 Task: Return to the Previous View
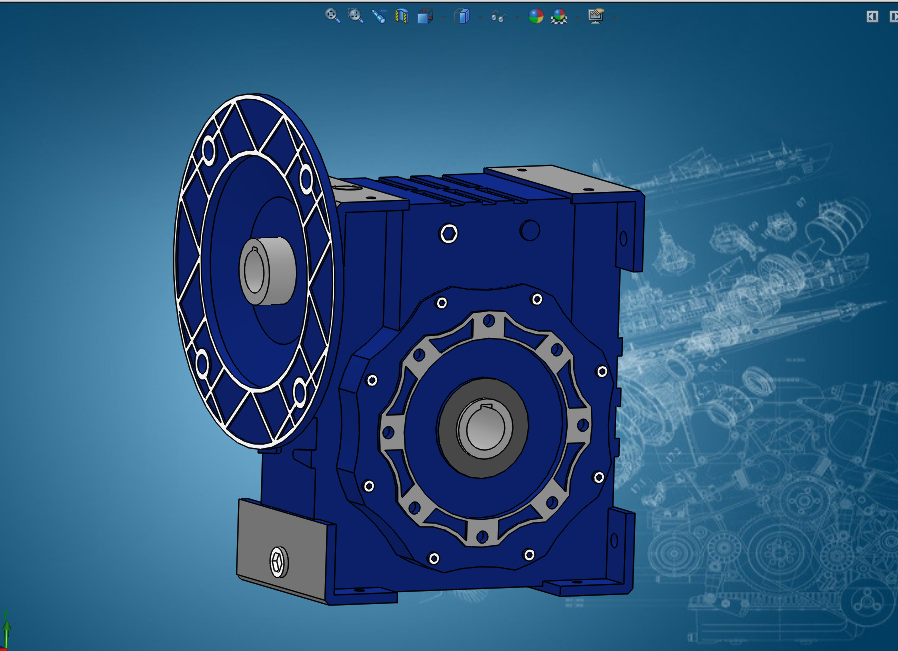pyautogui.click(x=379, y=16)
